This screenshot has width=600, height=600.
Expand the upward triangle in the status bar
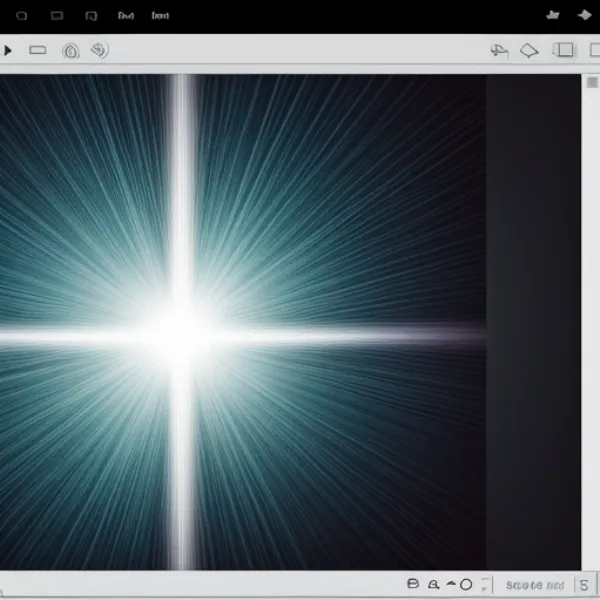450,584
